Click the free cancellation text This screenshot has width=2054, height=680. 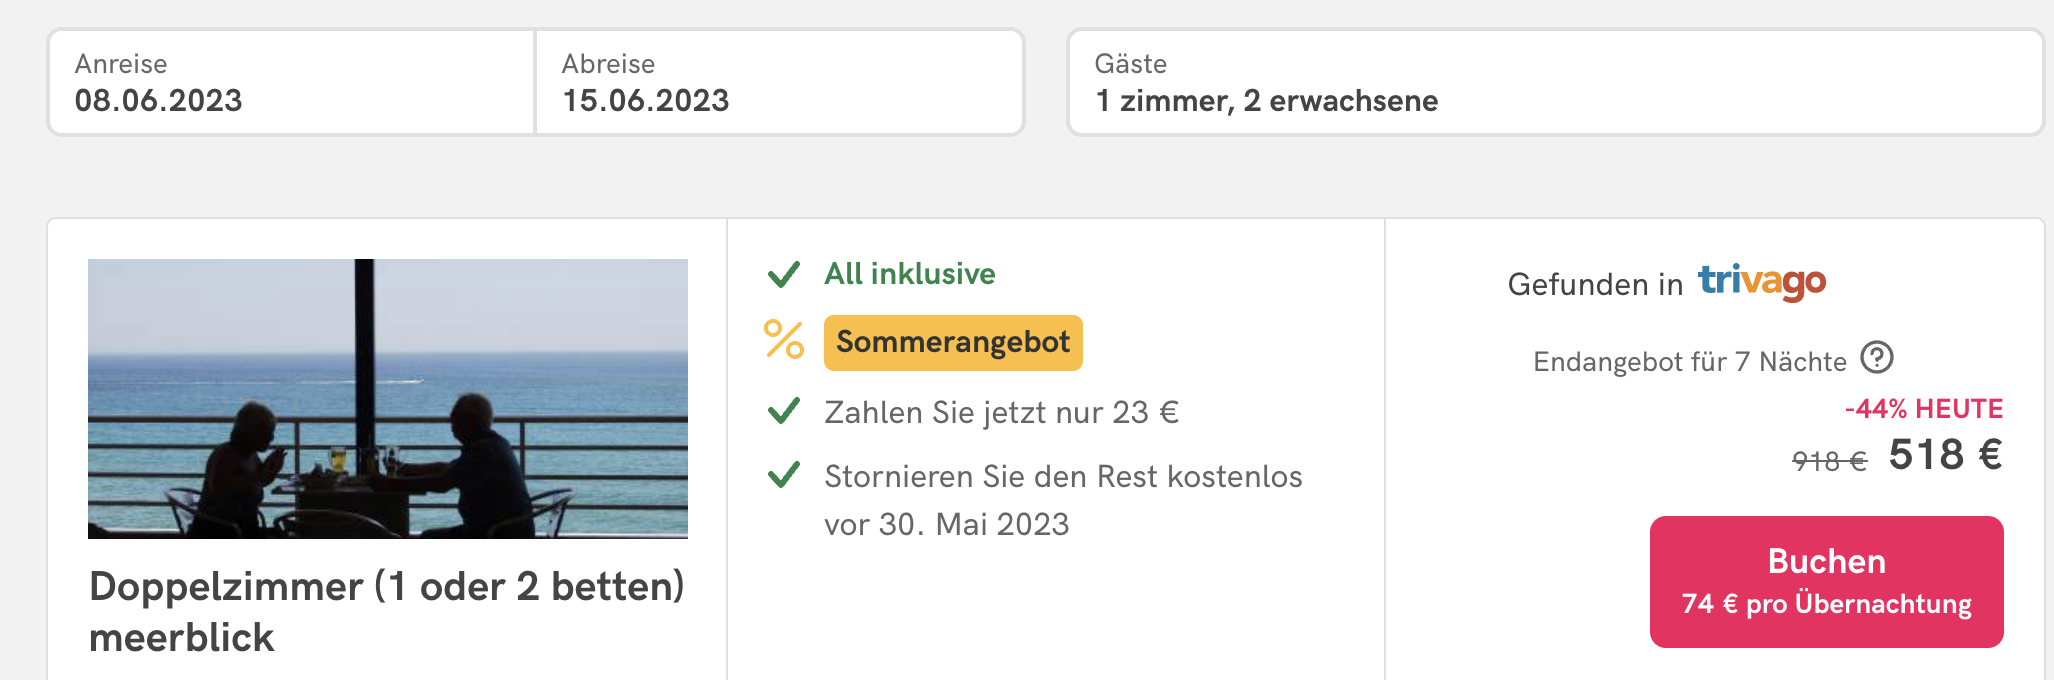pos(1063,500)
